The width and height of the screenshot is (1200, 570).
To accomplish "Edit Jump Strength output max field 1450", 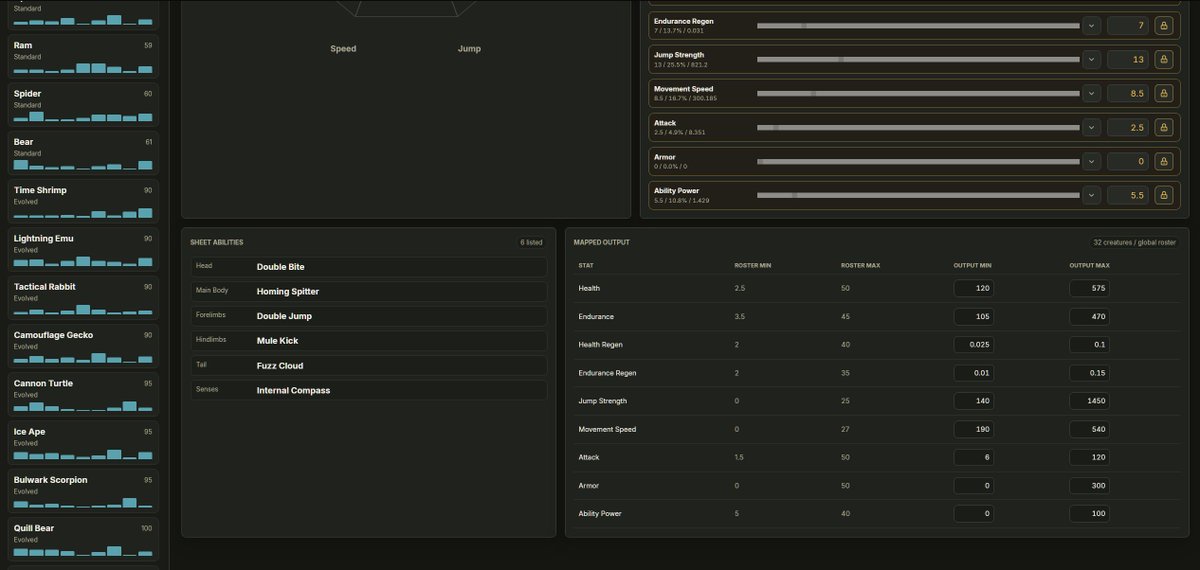I will click(x=1089, y=401).
